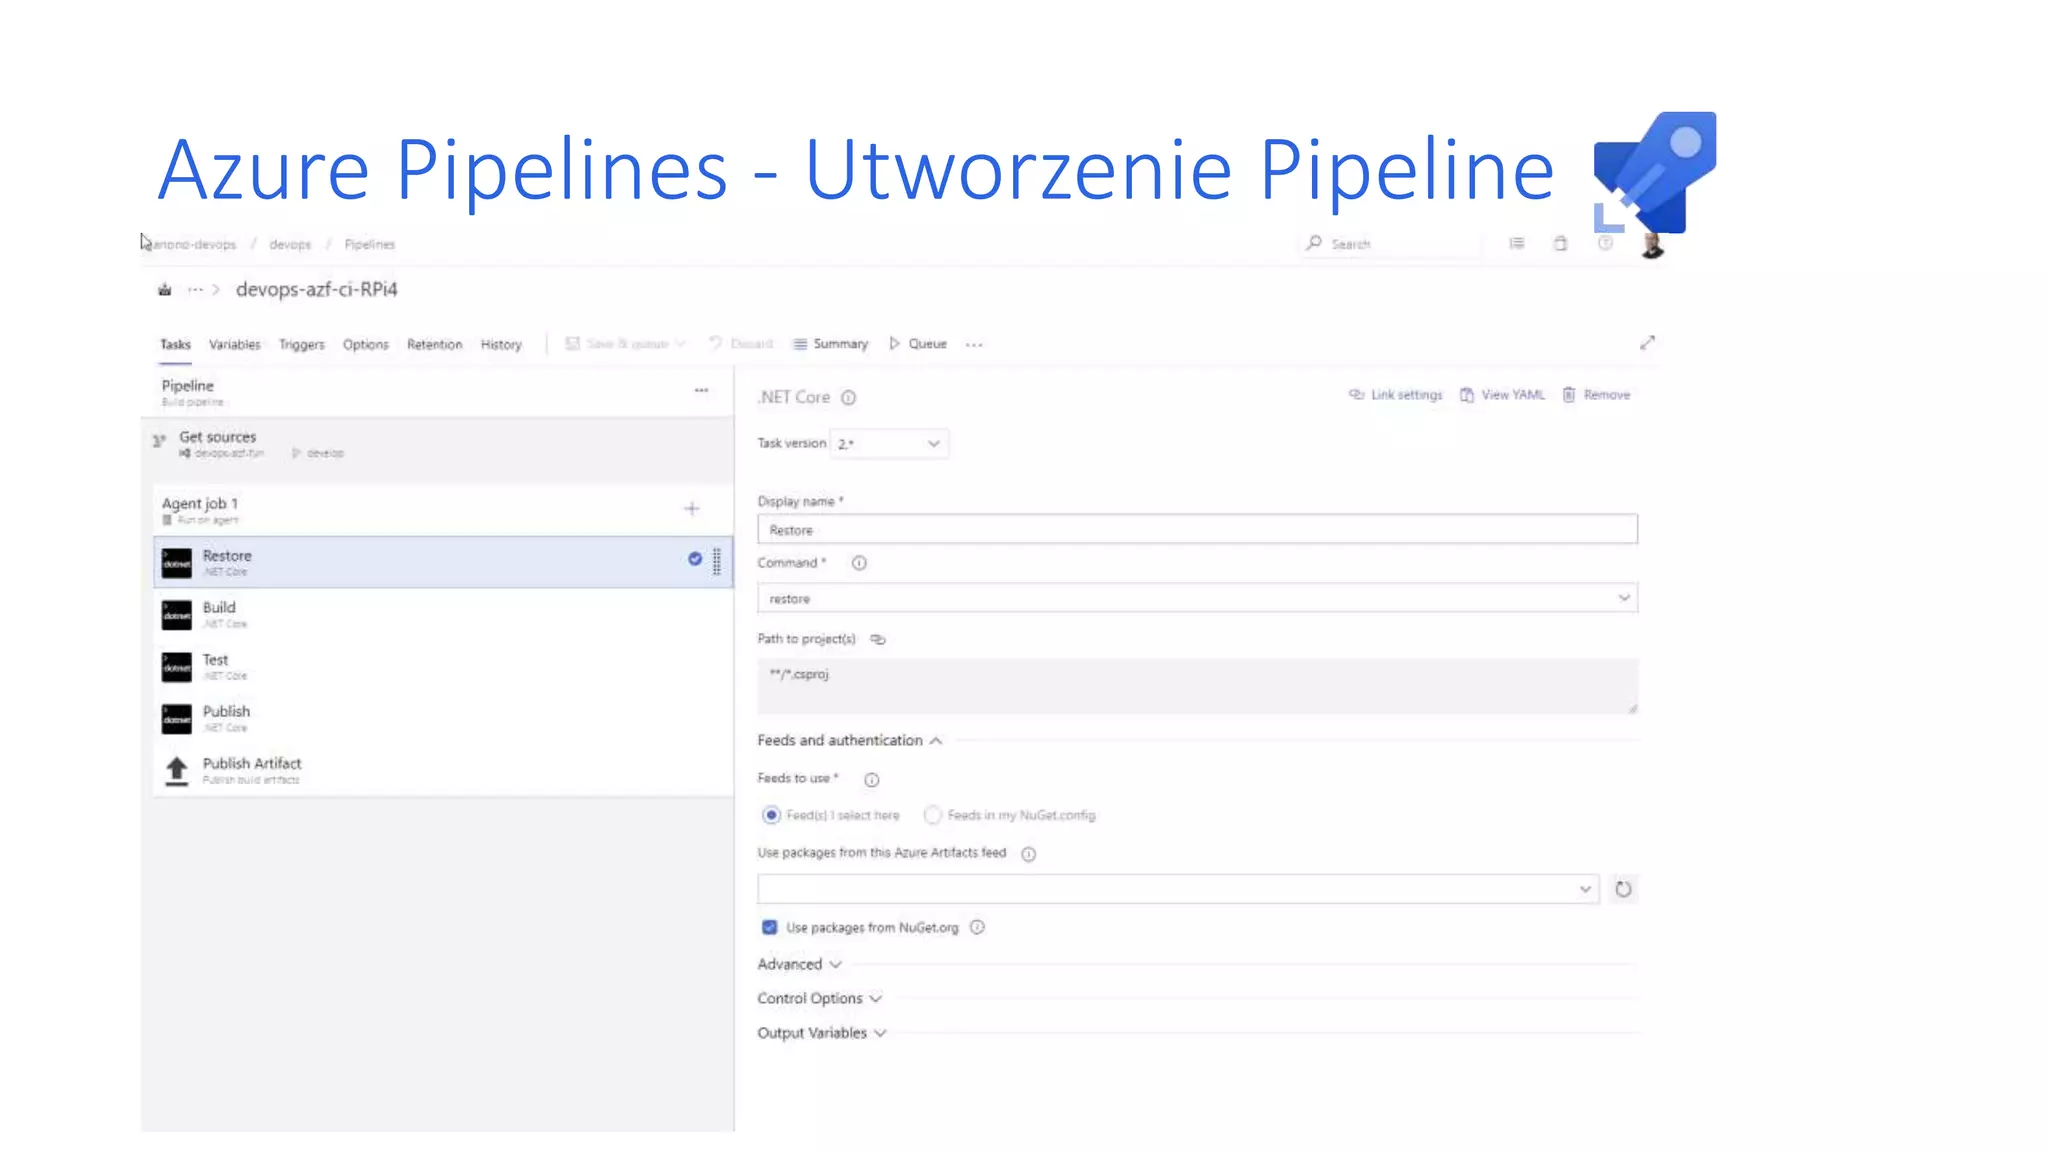Screen dimensions: 2048x1152
Task: Open the devops breadcrumb link
Action: pos(290,244)
